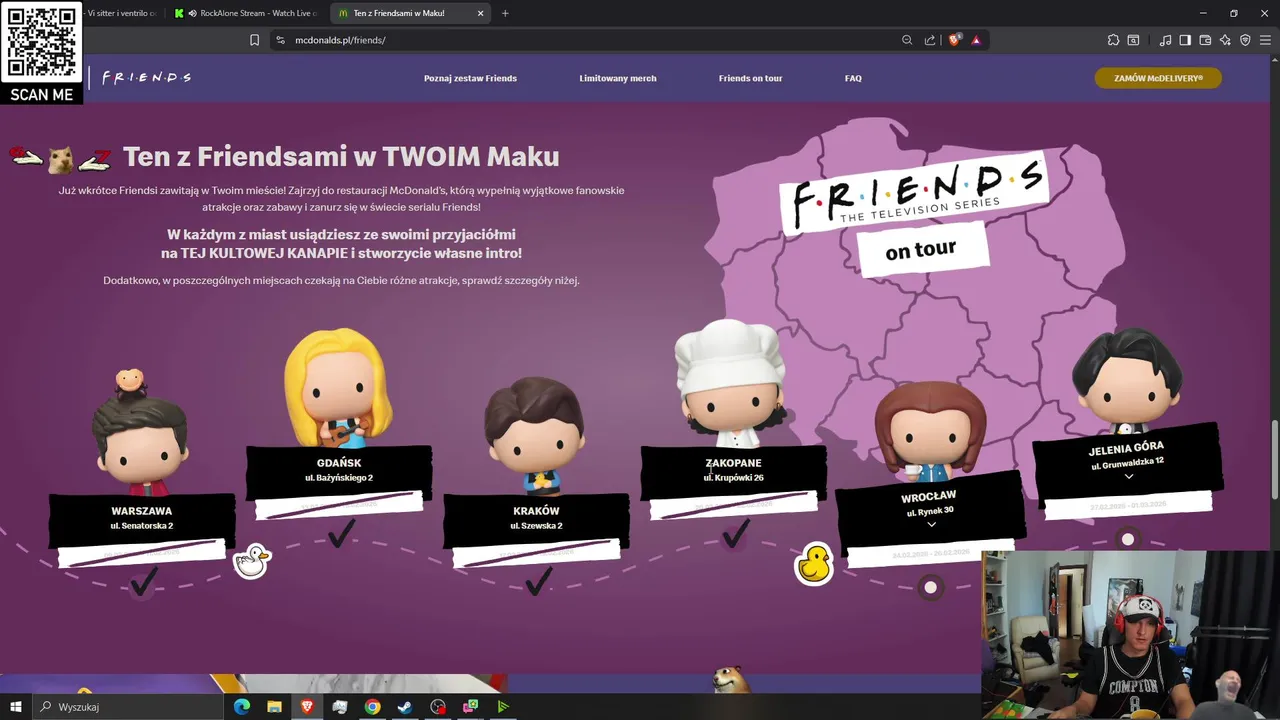This screenshot has height=720, width=1280.
Task: Click the ZAMÓW McDELIVERY button
Action: coord(1158,78)
